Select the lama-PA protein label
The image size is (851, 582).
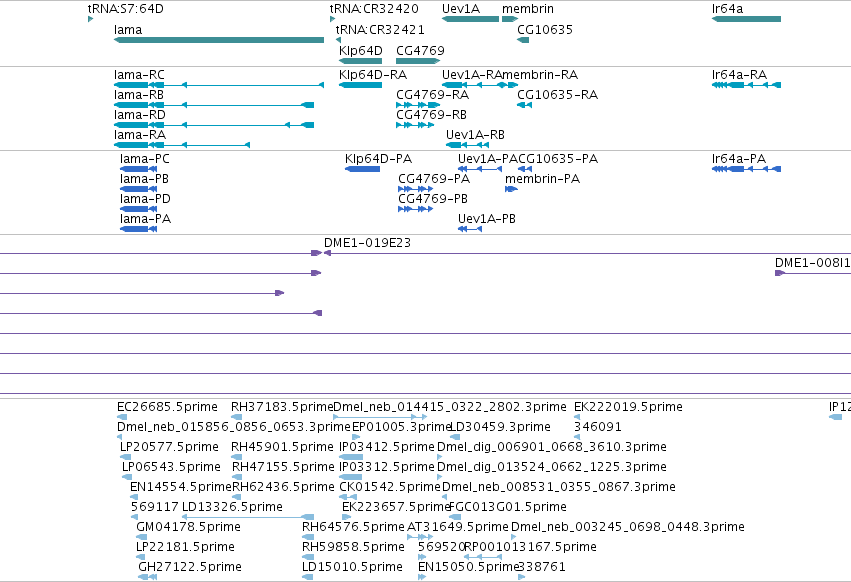tap(145, 219)
